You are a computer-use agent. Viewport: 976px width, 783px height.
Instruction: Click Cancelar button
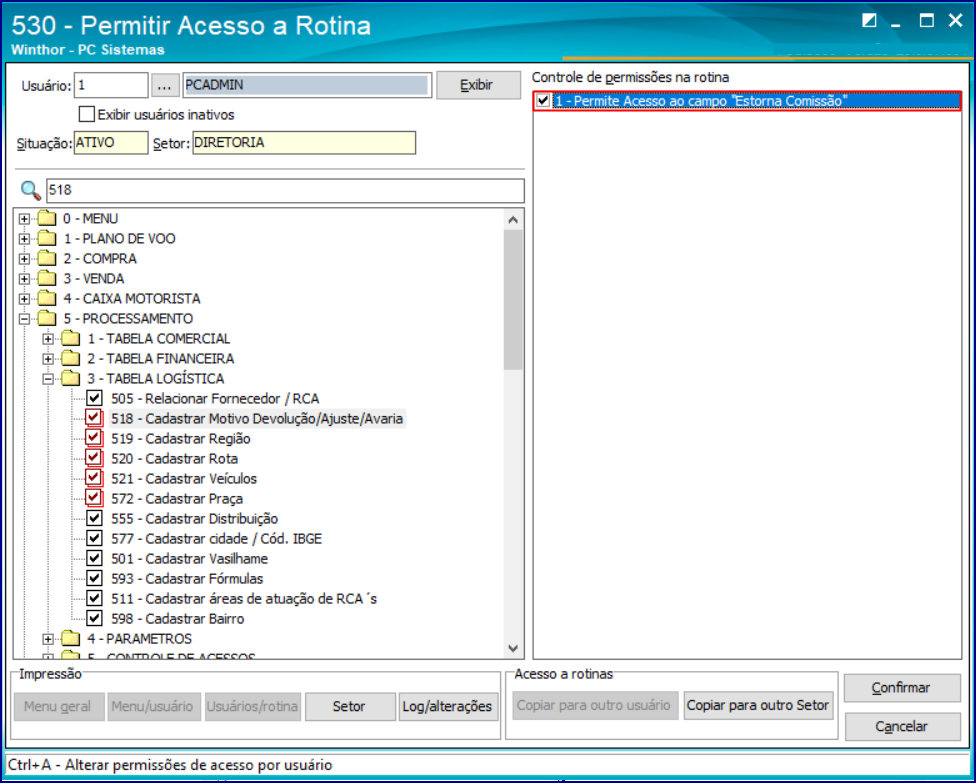point(902,726)
